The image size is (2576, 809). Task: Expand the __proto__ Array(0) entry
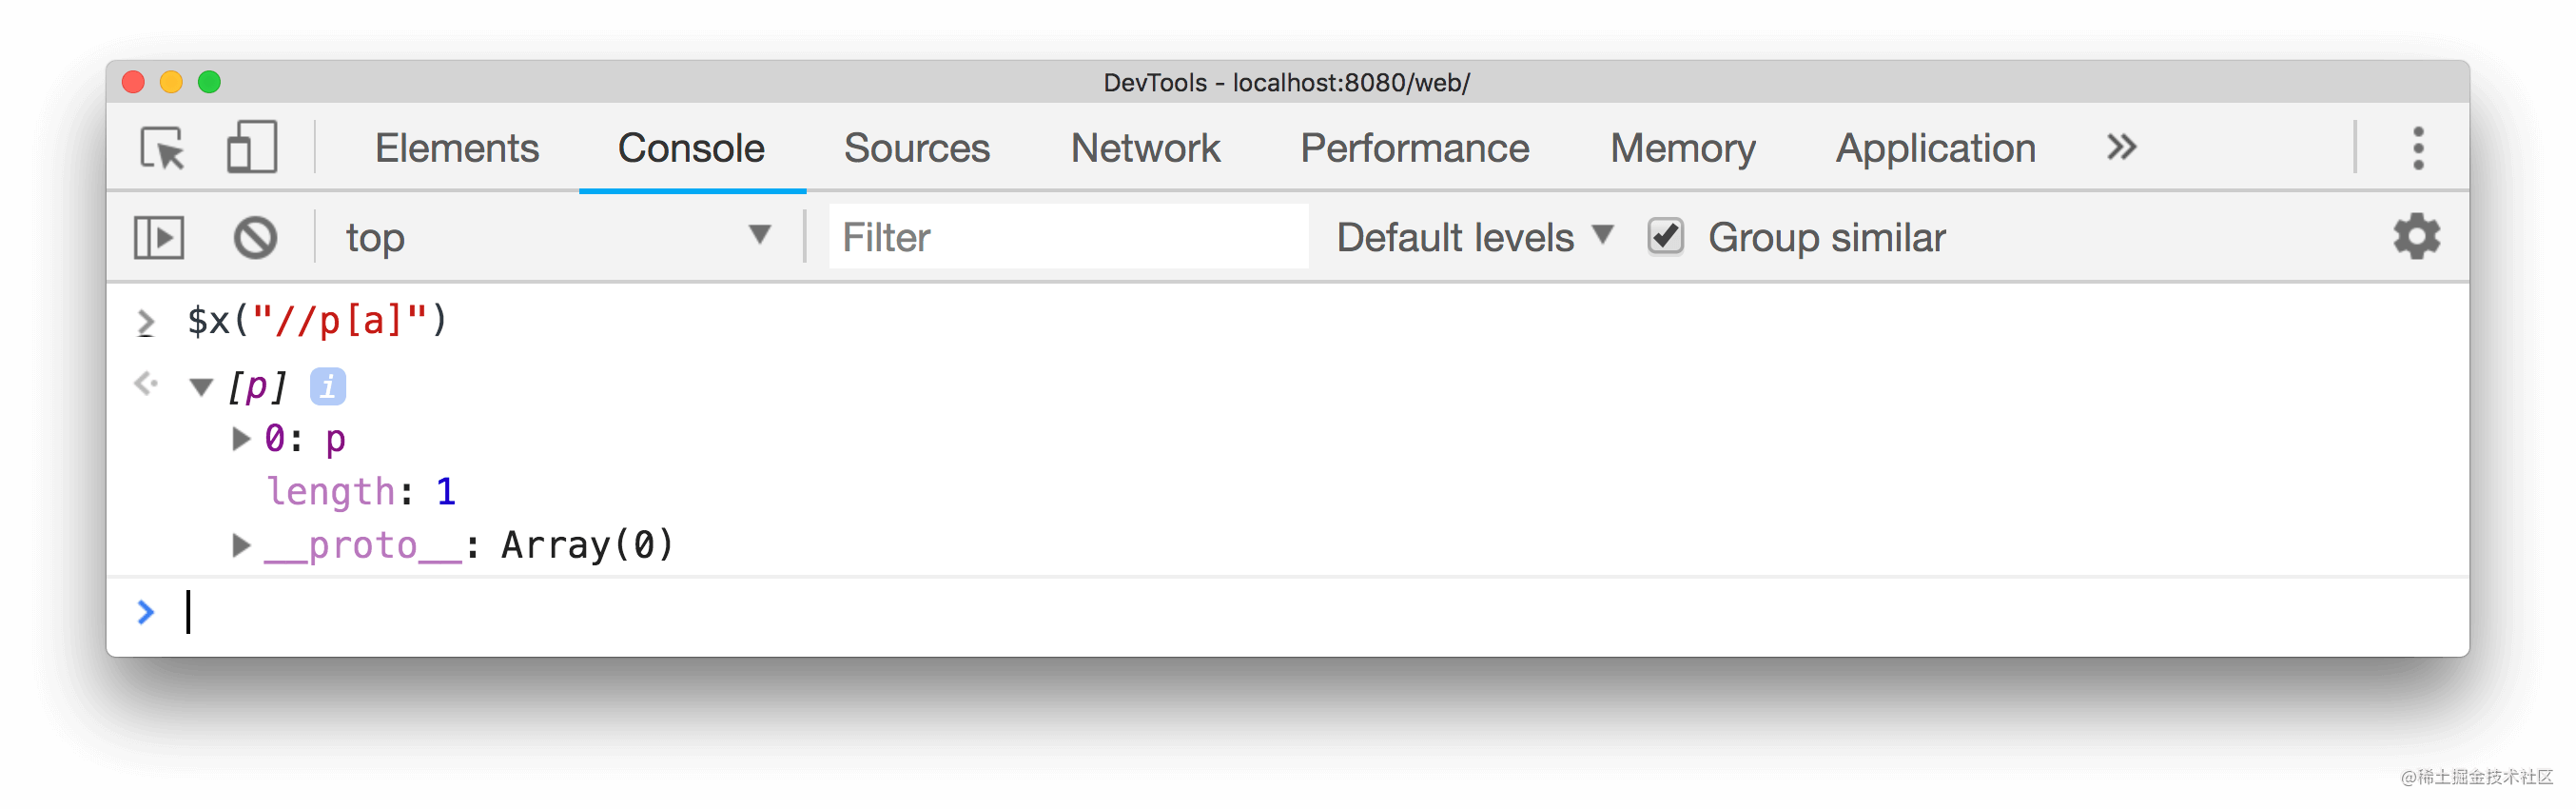point(240,545)
